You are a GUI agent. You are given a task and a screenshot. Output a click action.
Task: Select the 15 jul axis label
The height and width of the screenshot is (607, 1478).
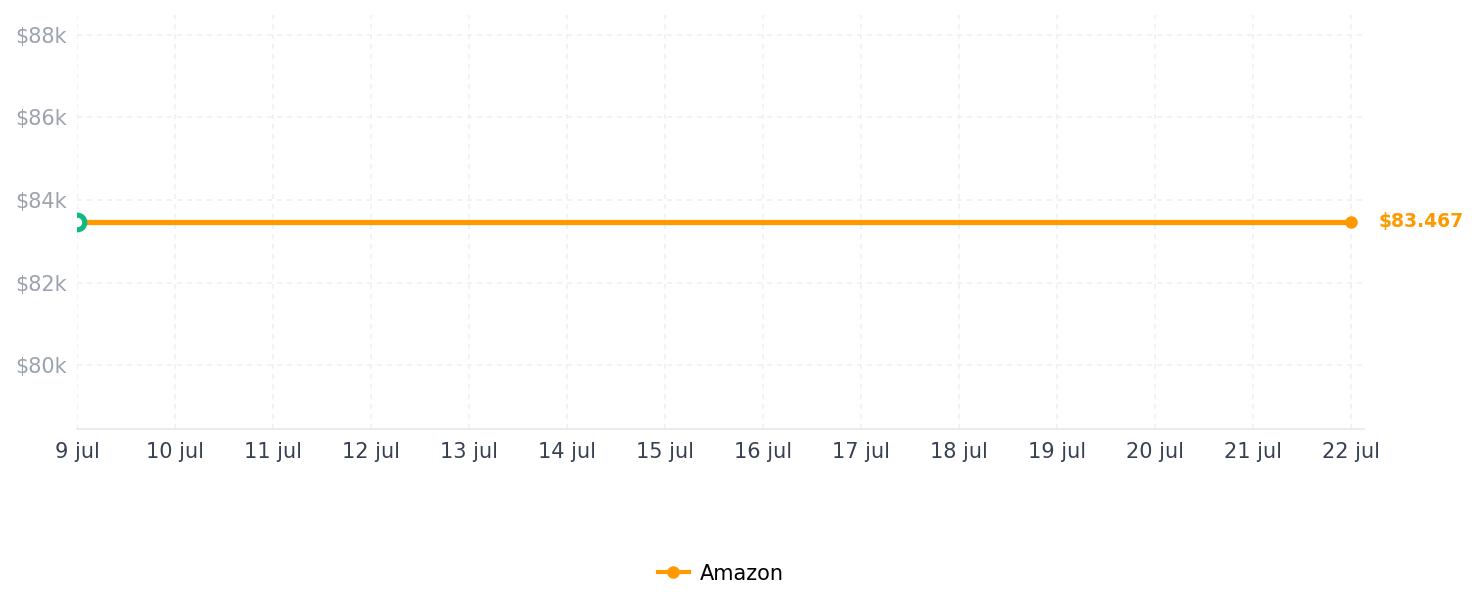[x=665, y=451]
